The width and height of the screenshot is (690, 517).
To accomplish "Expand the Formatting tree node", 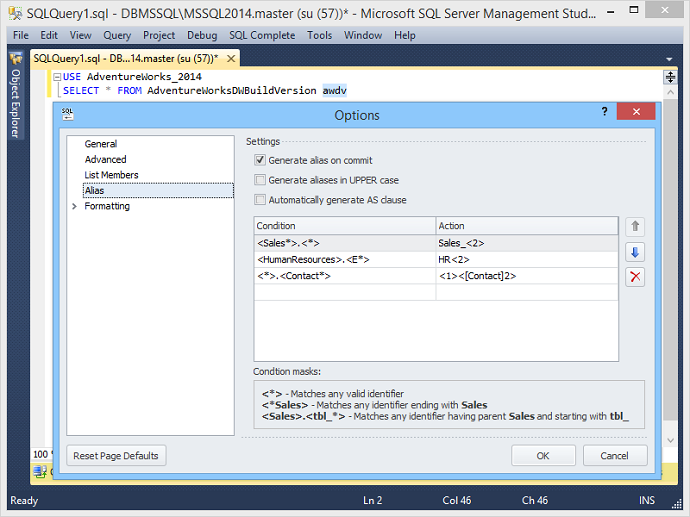I will 74,206.
